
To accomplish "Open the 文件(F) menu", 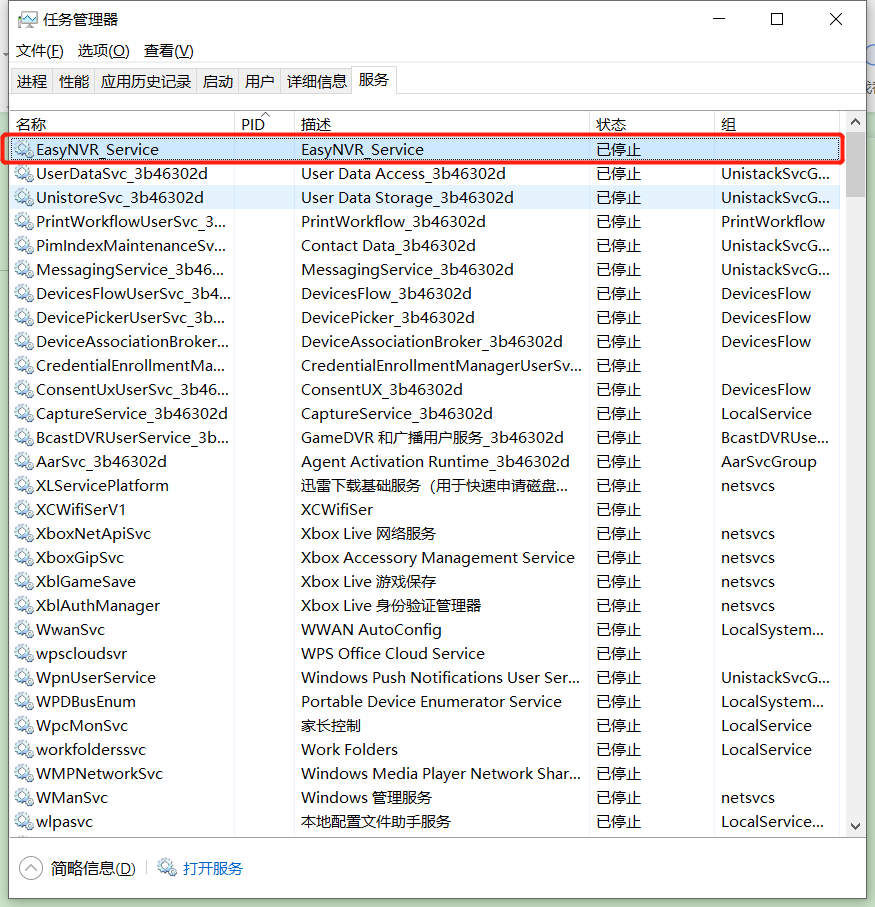I will (x=39, y=51).
